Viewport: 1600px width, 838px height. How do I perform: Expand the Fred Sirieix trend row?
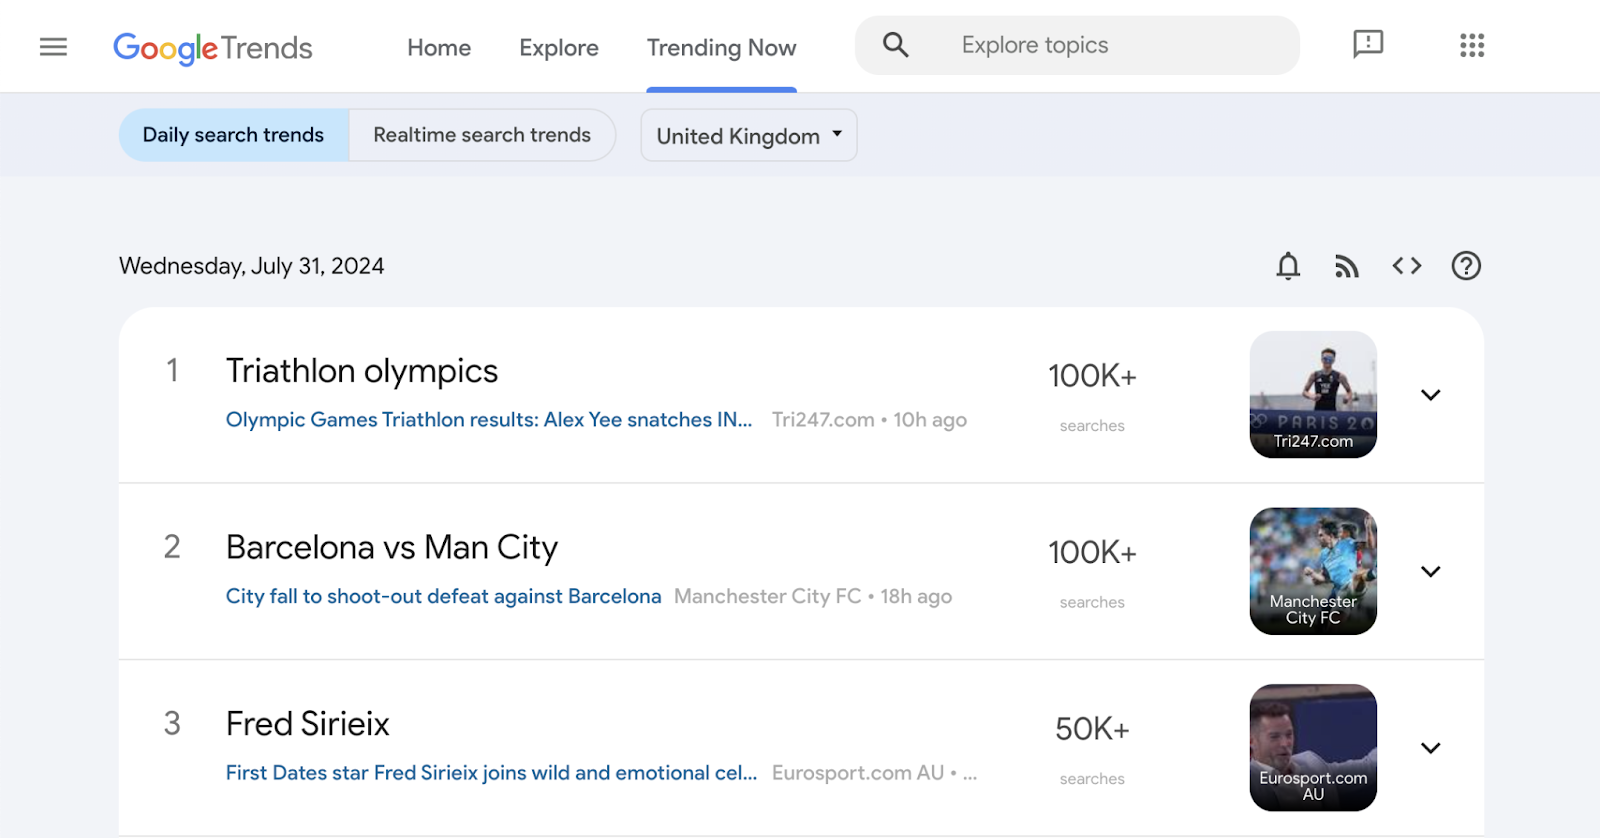pos(1430,748)
